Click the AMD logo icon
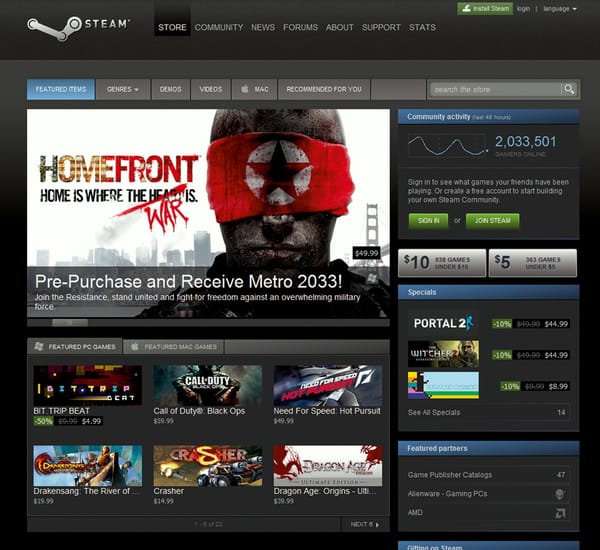The image size is (600, 550). point(560,513)
